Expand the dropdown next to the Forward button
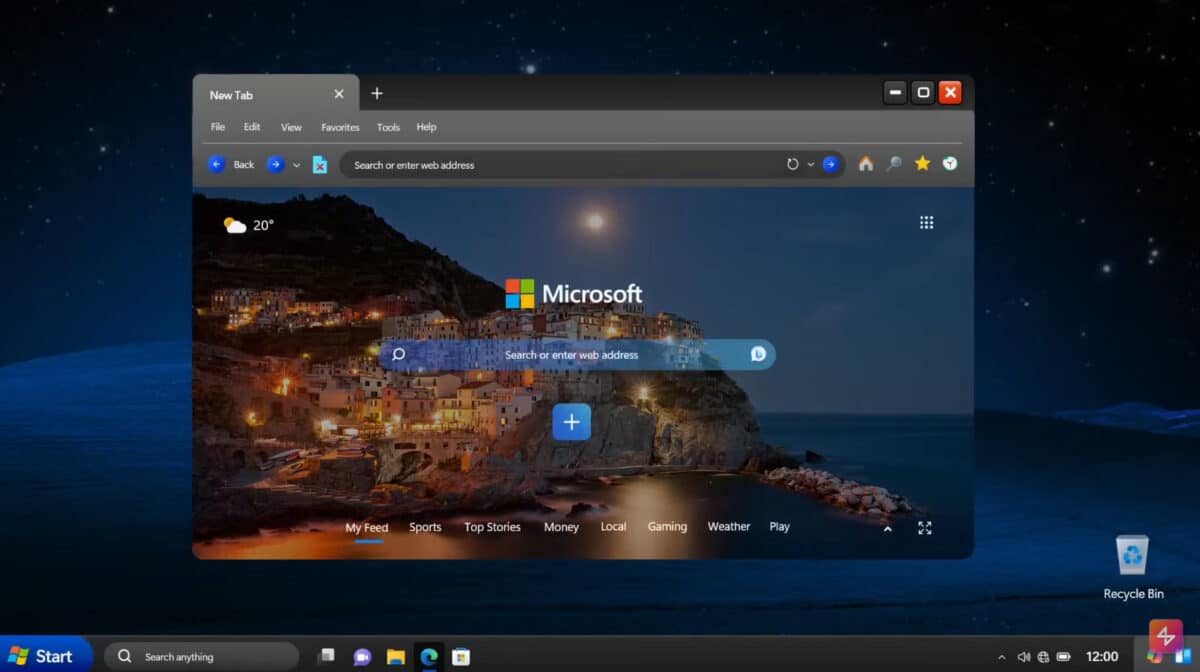The height and width of the screenshot is (672, 1200). point(296,164)
